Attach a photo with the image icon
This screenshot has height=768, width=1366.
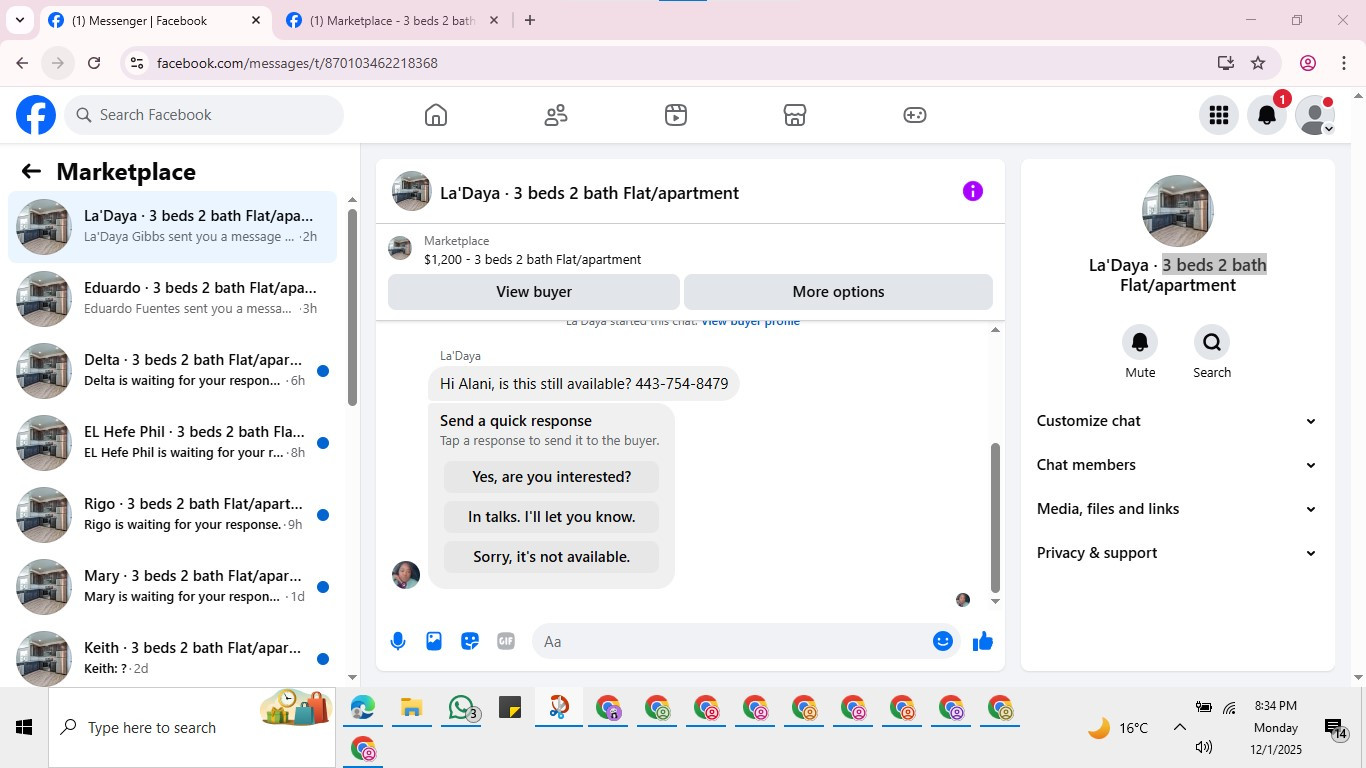[x=434, y=641]
